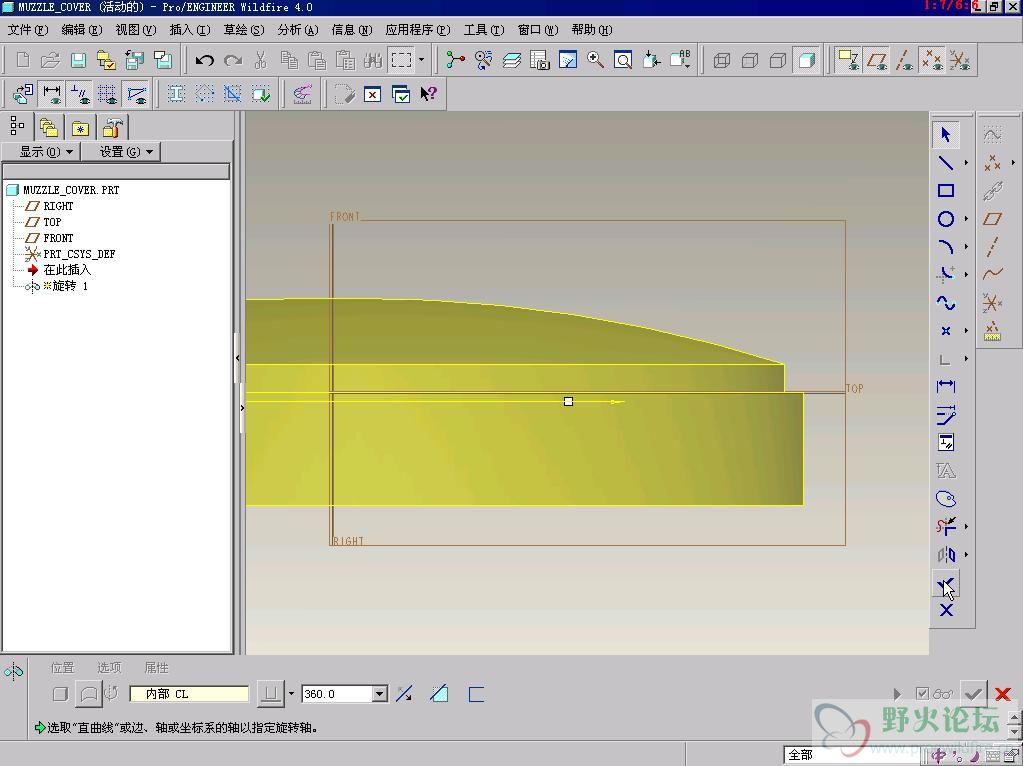Expand the Circle tool flyout arrow

(x=966, y=219)
